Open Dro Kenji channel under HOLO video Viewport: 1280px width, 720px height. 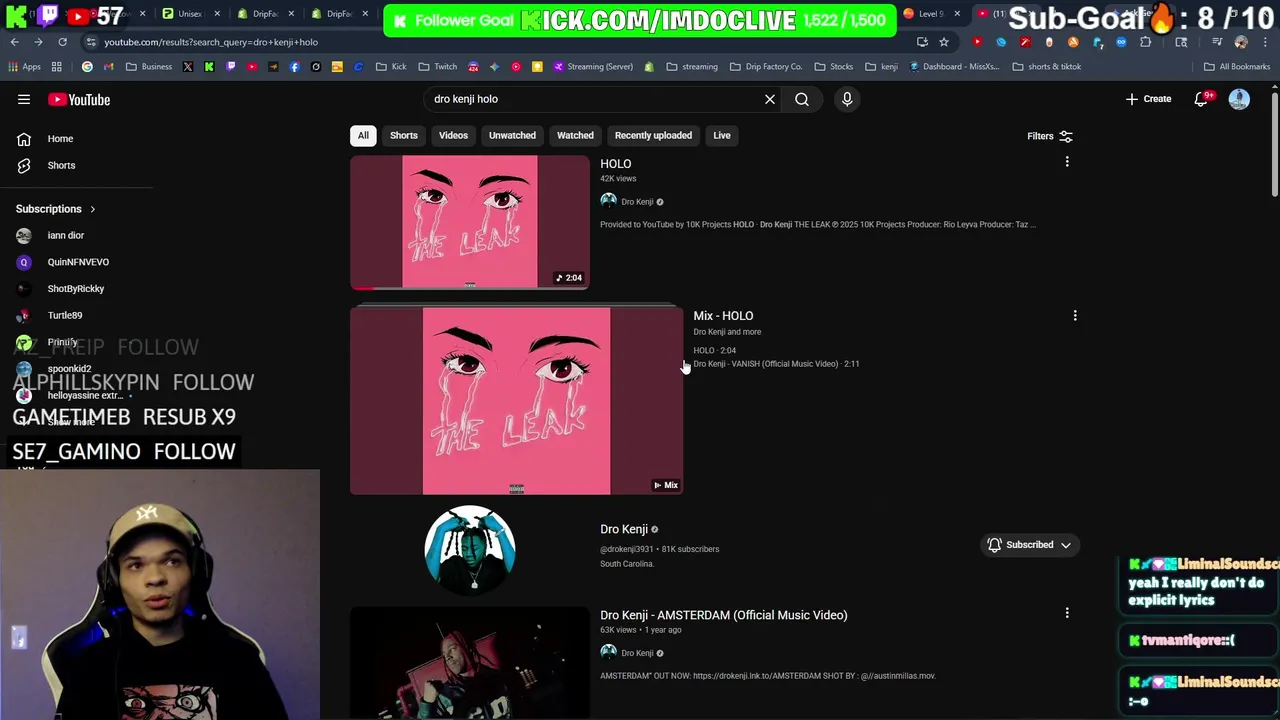click(637, 202)
